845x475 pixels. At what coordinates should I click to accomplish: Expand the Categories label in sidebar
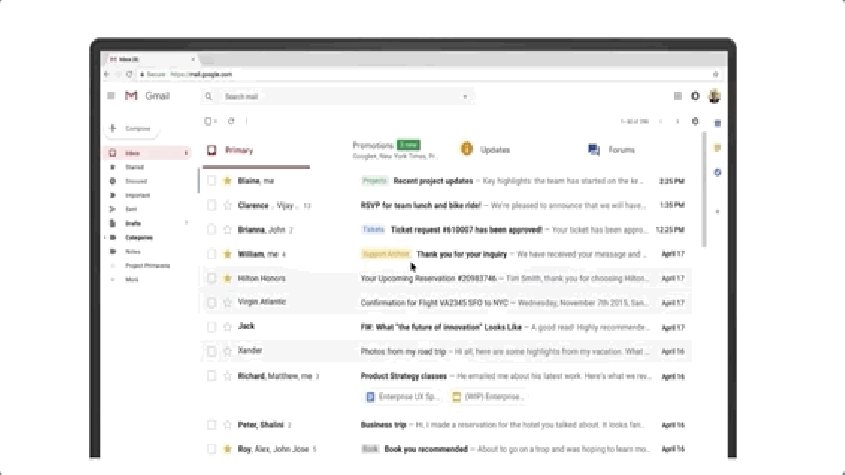(x=106, y=237)
